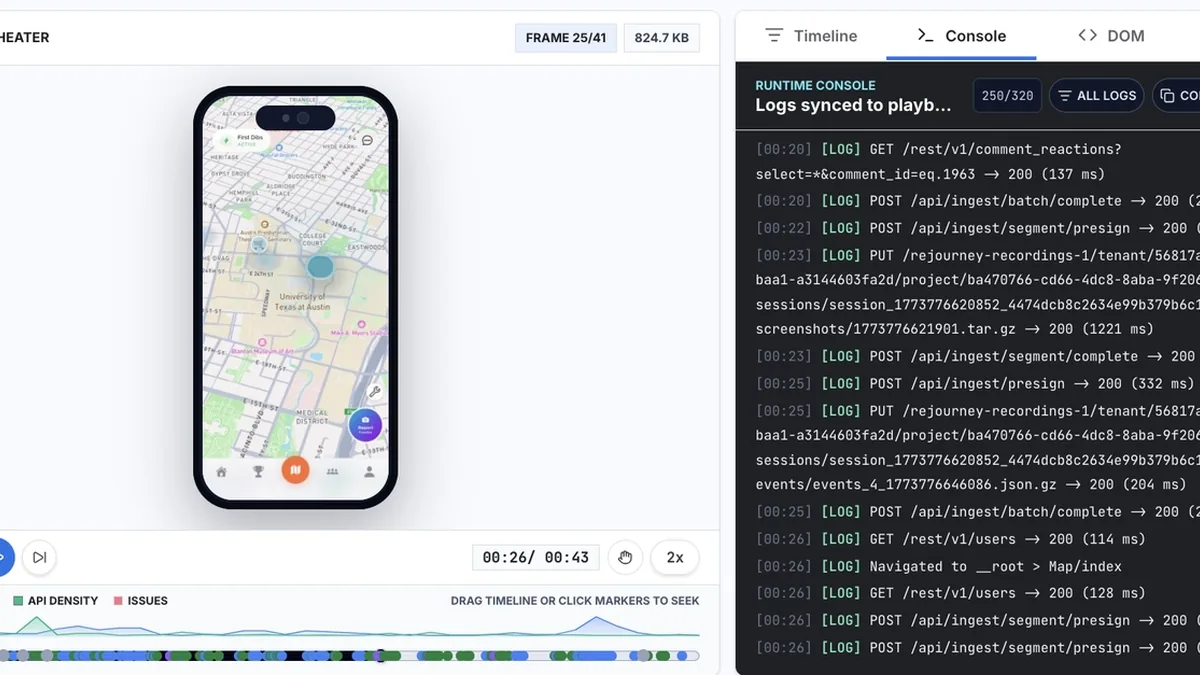
Task: Tap the chat bubble icon on map
Action: pyautogui.click(x=367, y=141)
